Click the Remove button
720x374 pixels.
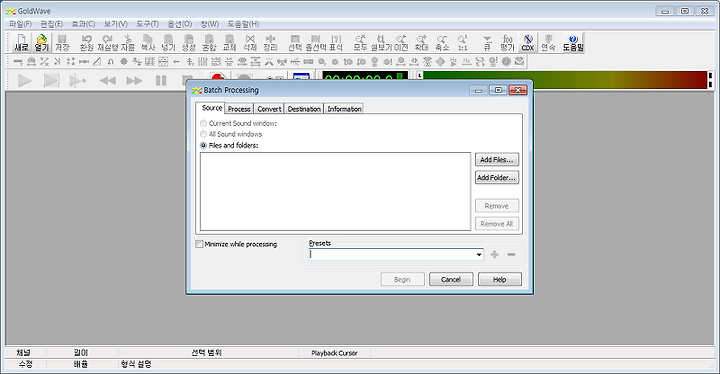[x=497, y=206]
